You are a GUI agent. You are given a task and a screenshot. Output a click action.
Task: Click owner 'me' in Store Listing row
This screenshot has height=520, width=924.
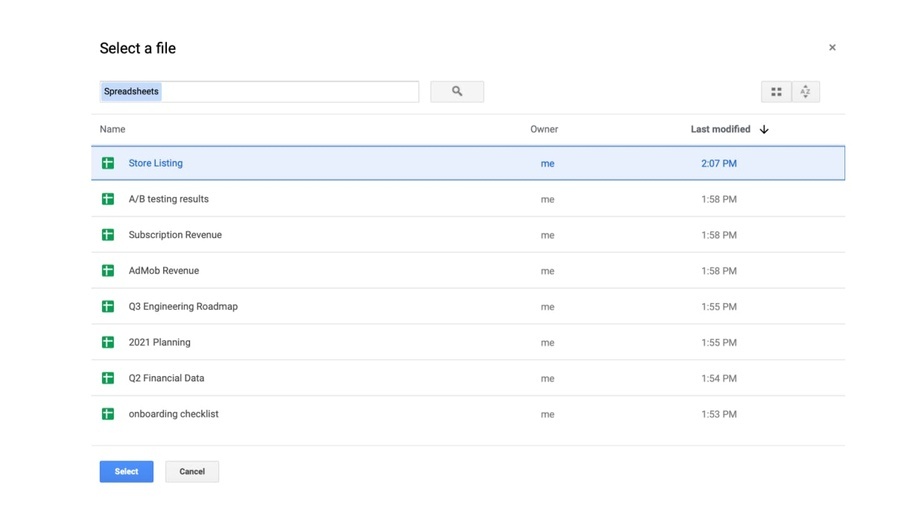(547, 164)
